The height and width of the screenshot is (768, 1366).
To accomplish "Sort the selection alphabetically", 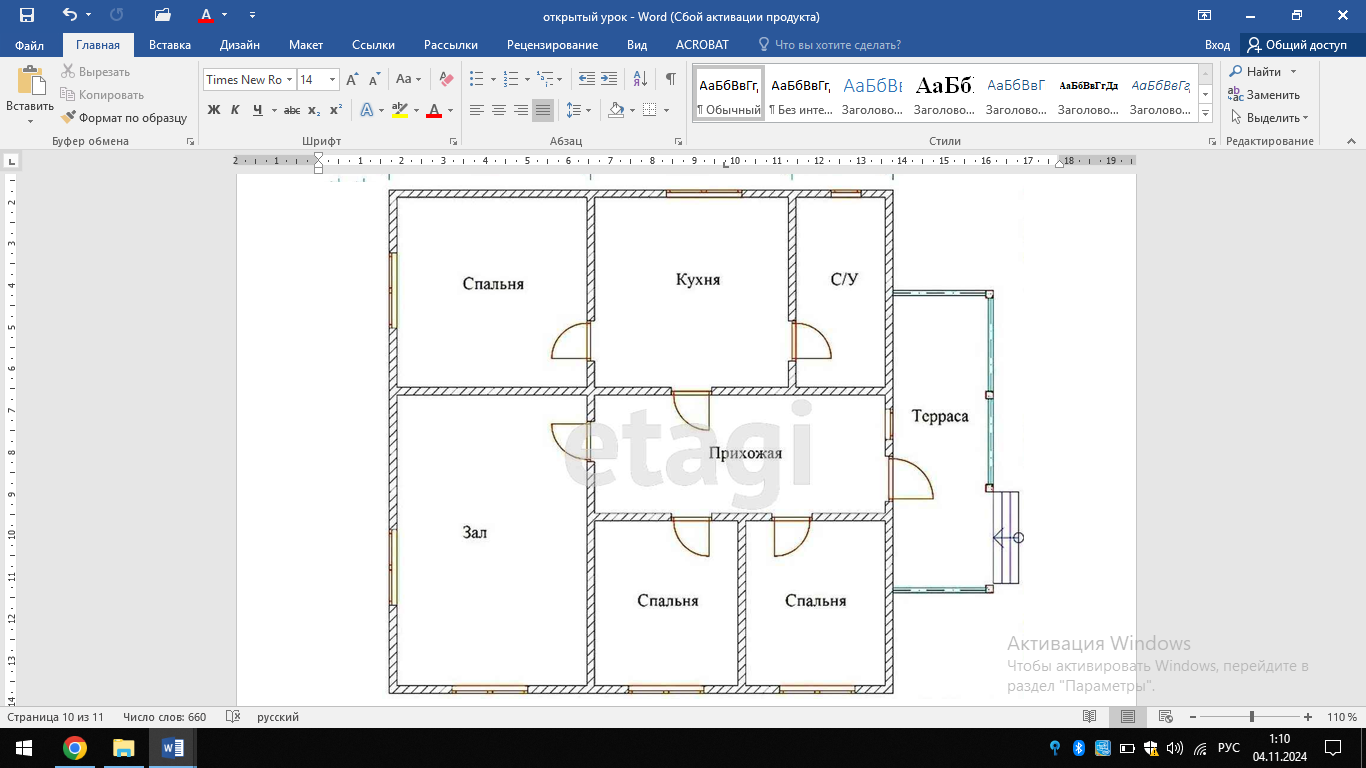I will [x=641, y=79].
